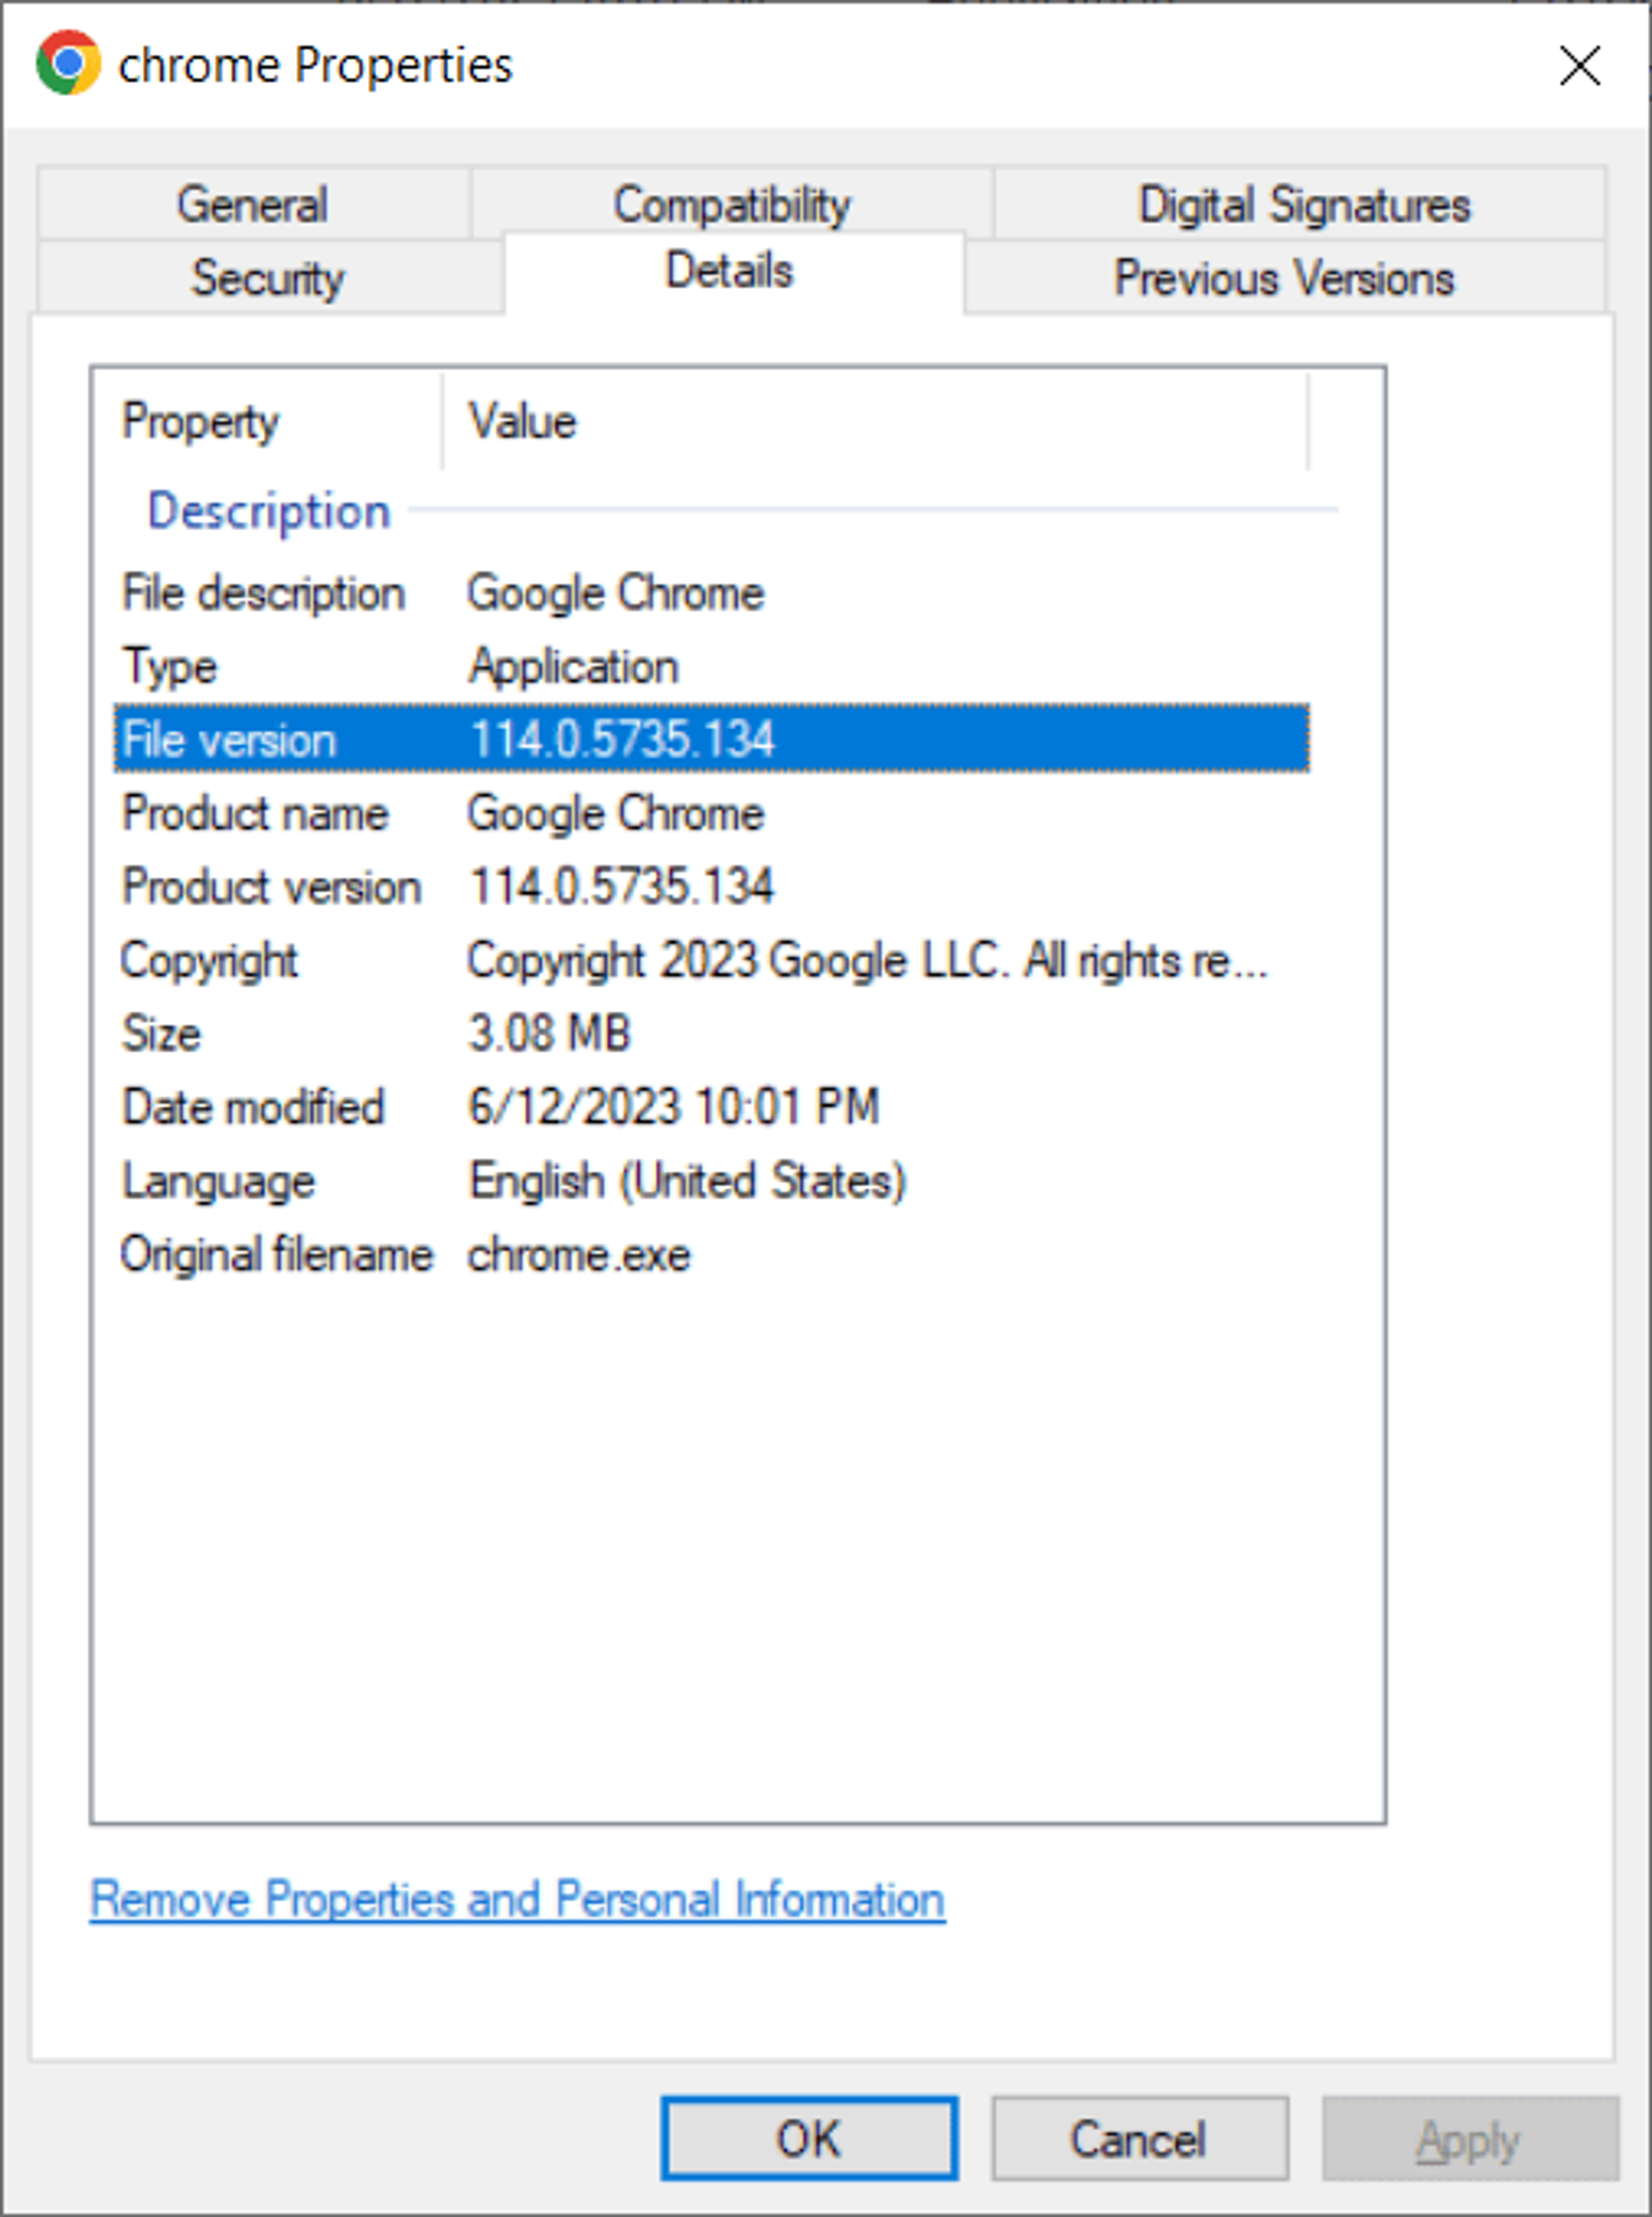Click the File version value 114.0.5735.134
1652x2217 pixels.
pos(622,739)
